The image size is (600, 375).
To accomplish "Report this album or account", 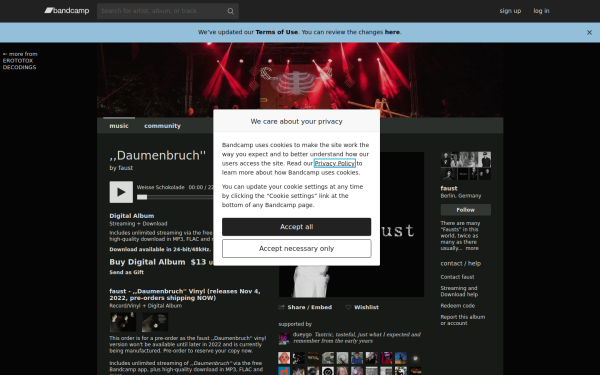I will 463,320.
